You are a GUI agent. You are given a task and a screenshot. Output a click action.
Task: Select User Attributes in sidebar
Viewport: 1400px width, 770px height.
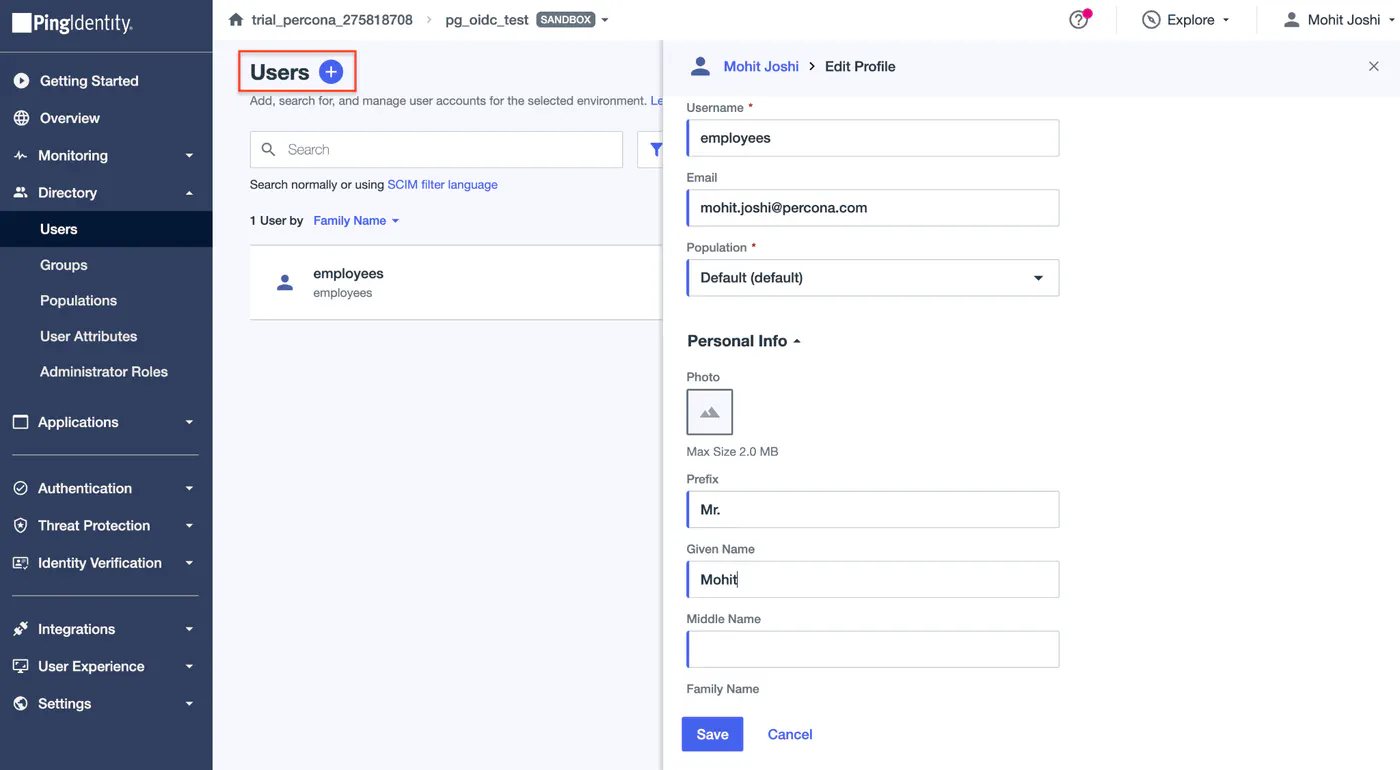pos(88,336)
